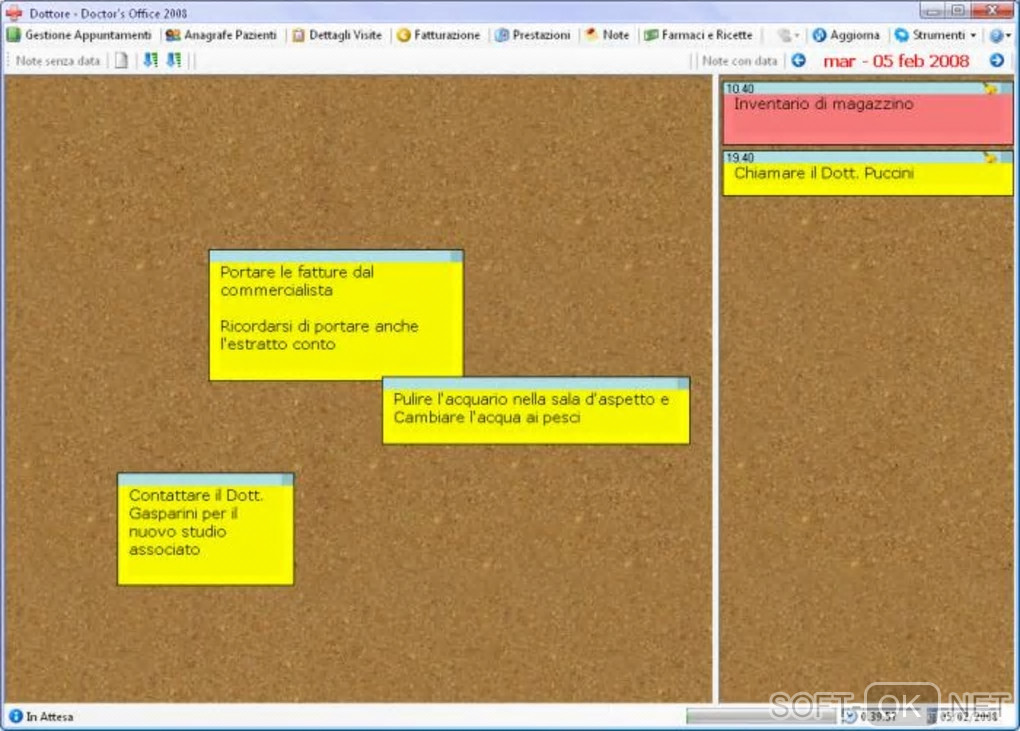
Task: Click the In Attesa status info icon
Action: coord(16,716)
